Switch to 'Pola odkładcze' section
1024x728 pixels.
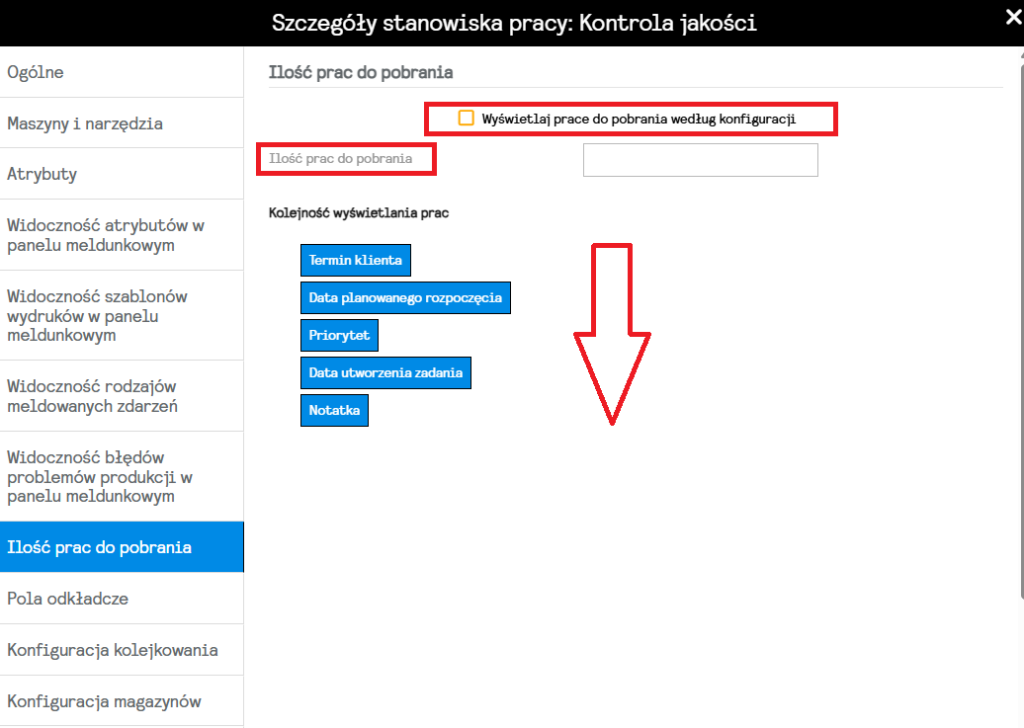point(121,599)
